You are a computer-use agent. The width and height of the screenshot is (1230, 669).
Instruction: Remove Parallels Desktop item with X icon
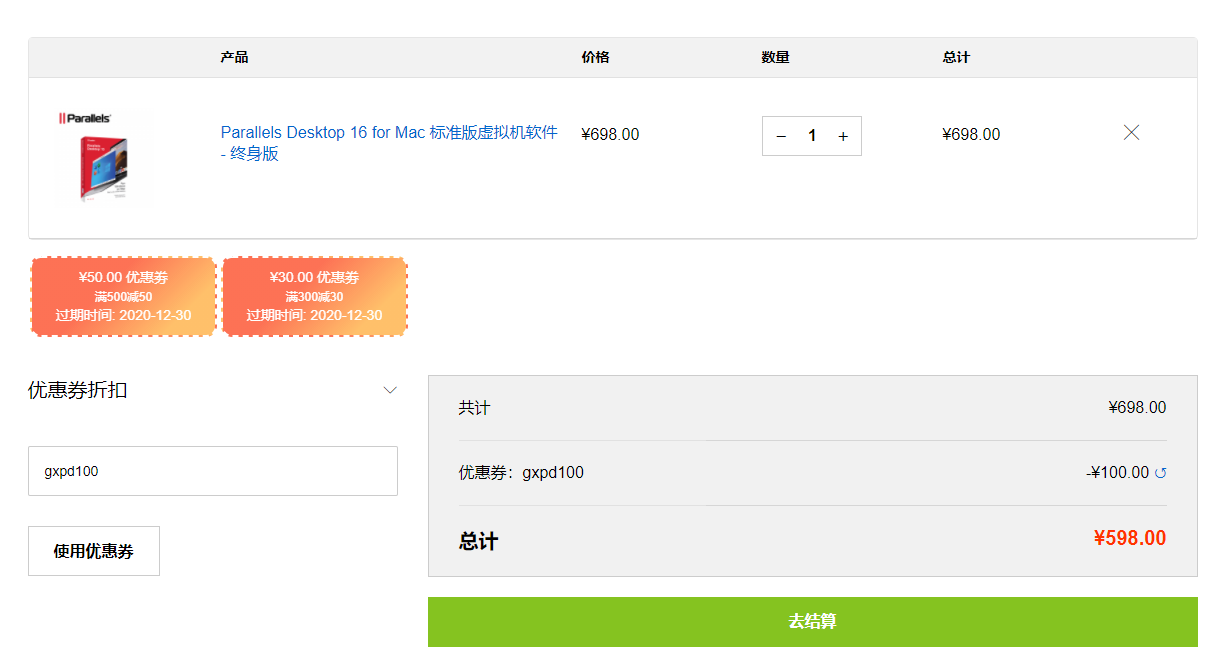[1131, 132]
